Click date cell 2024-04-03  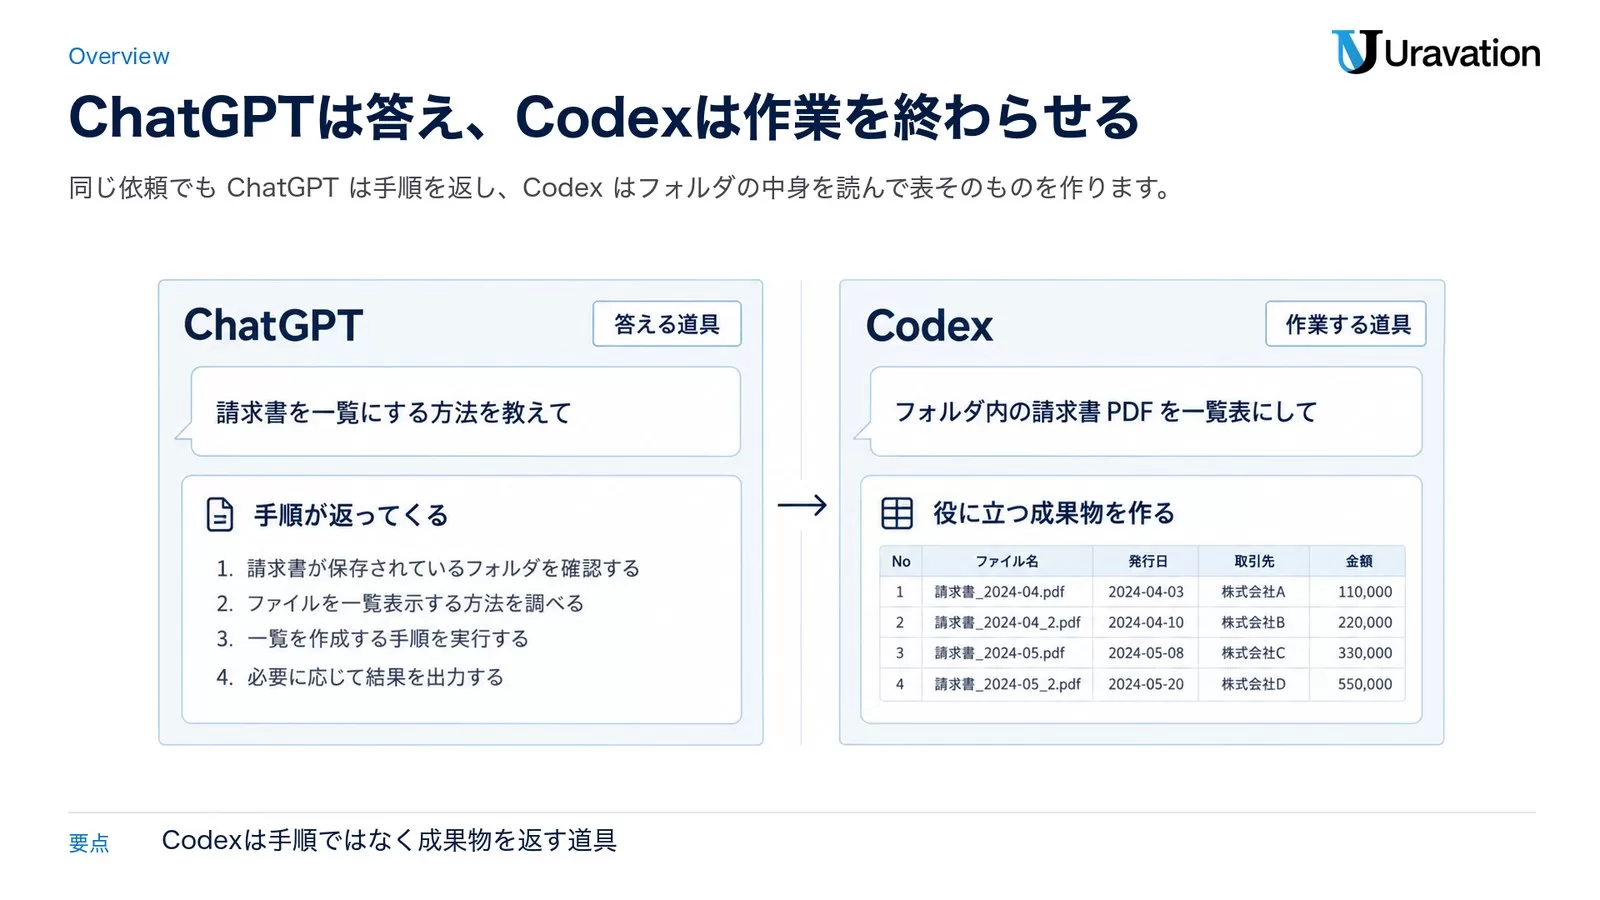point(1146,592)
